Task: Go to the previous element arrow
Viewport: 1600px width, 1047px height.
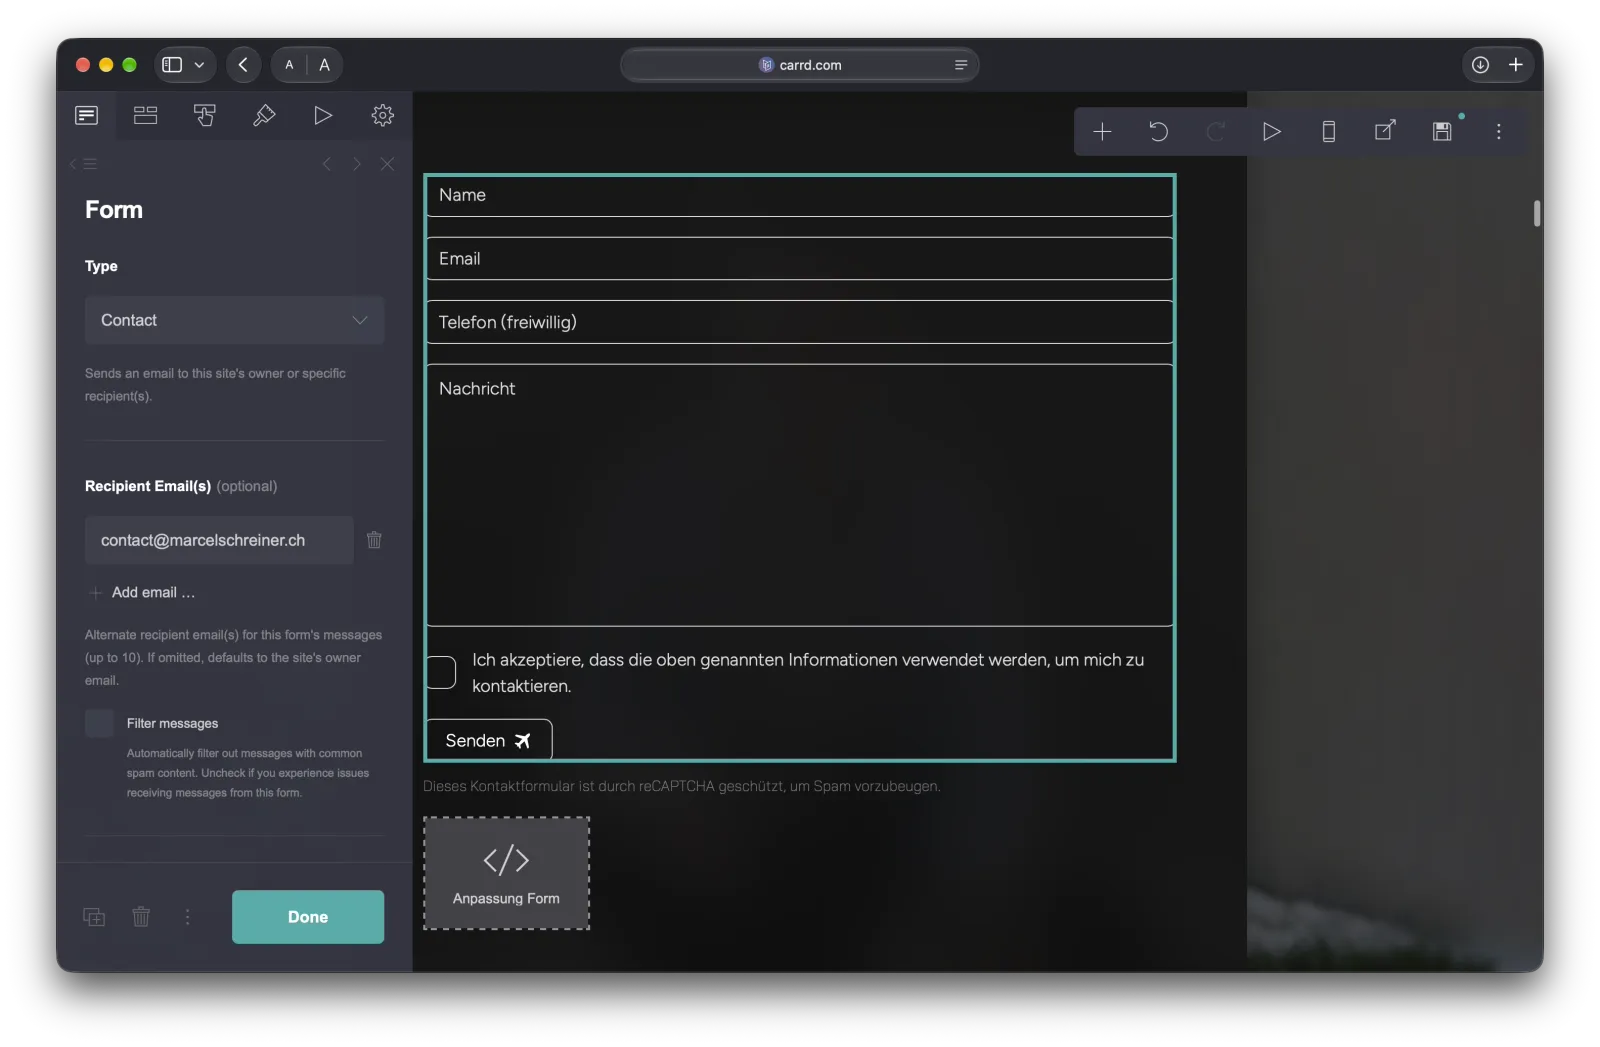Action: click(326, 164)
